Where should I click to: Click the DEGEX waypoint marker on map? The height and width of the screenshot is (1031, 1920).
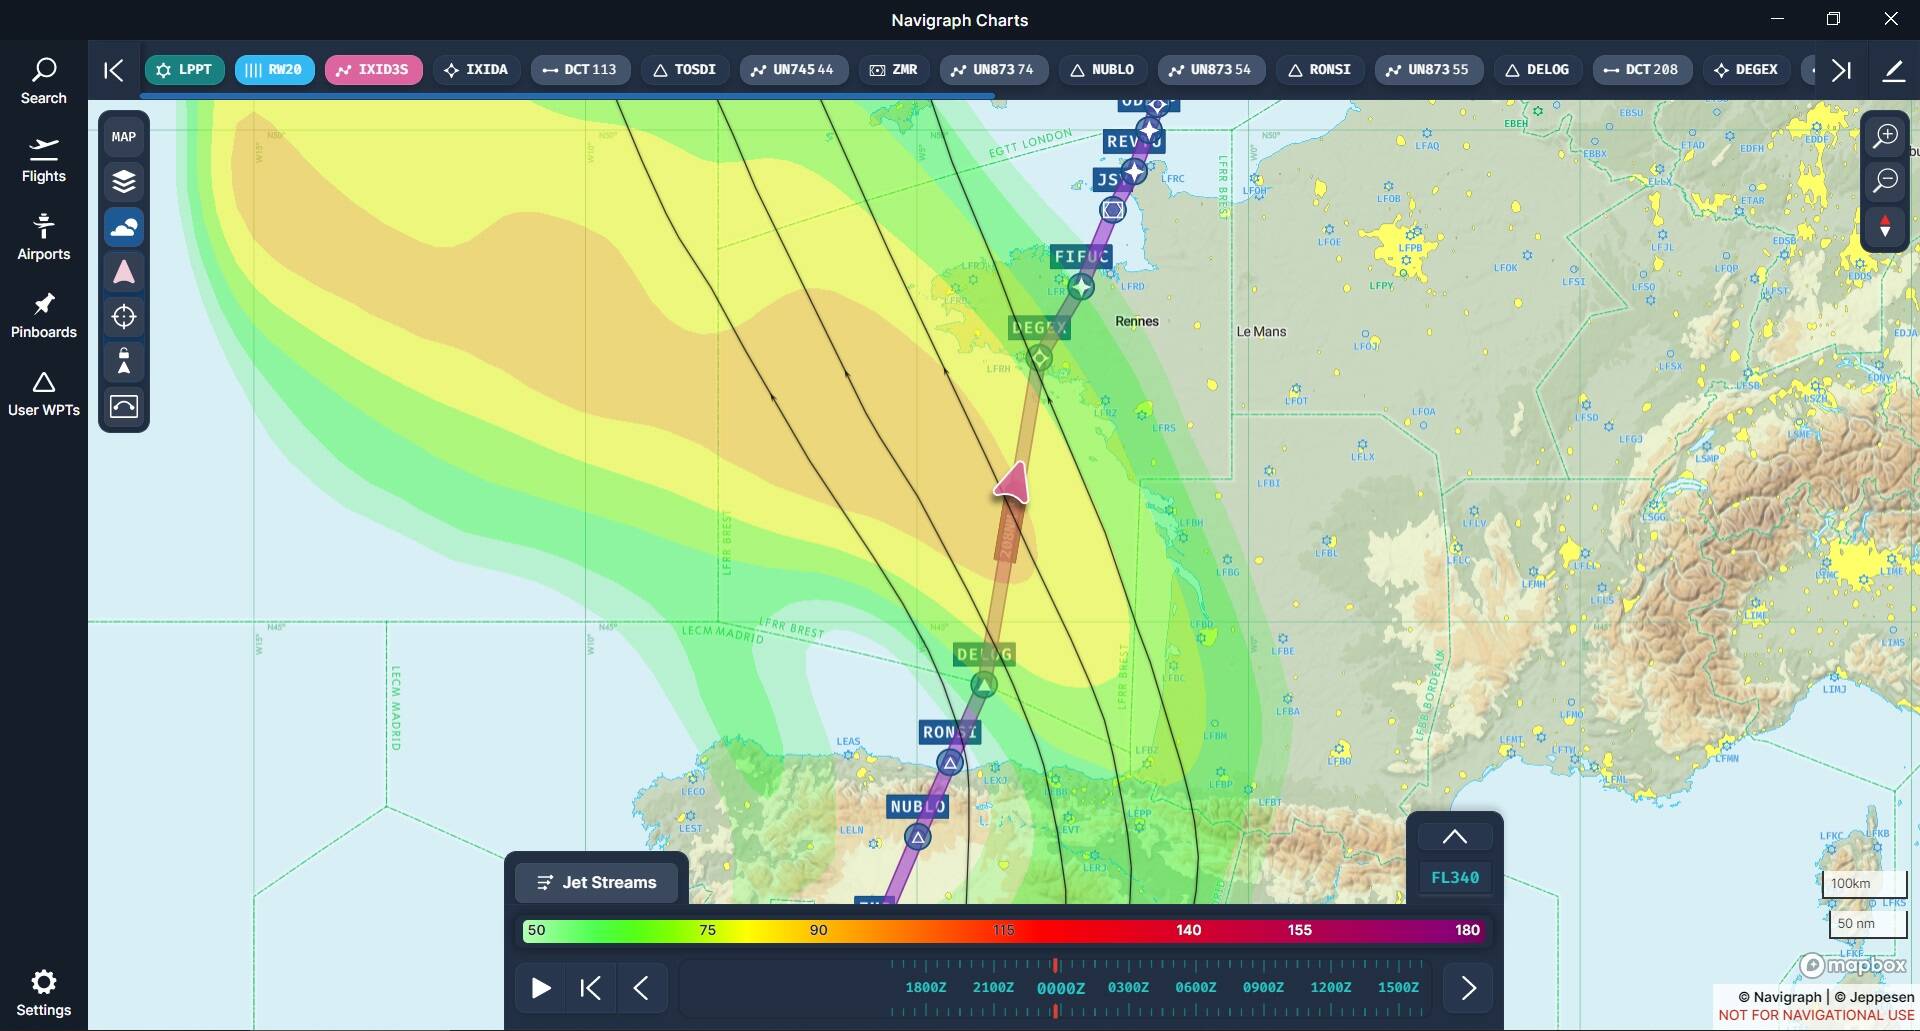[x=1040, y=358]
